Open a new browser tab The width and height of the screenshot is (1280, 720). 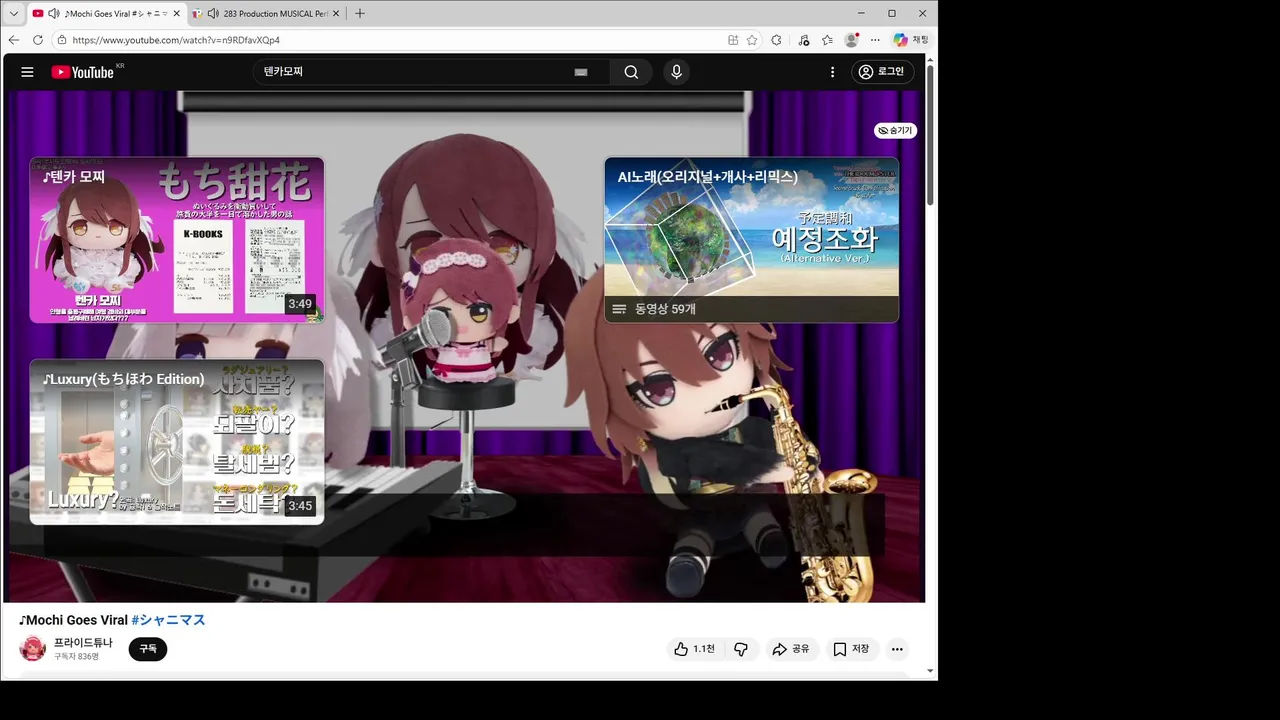click(360, 13)
